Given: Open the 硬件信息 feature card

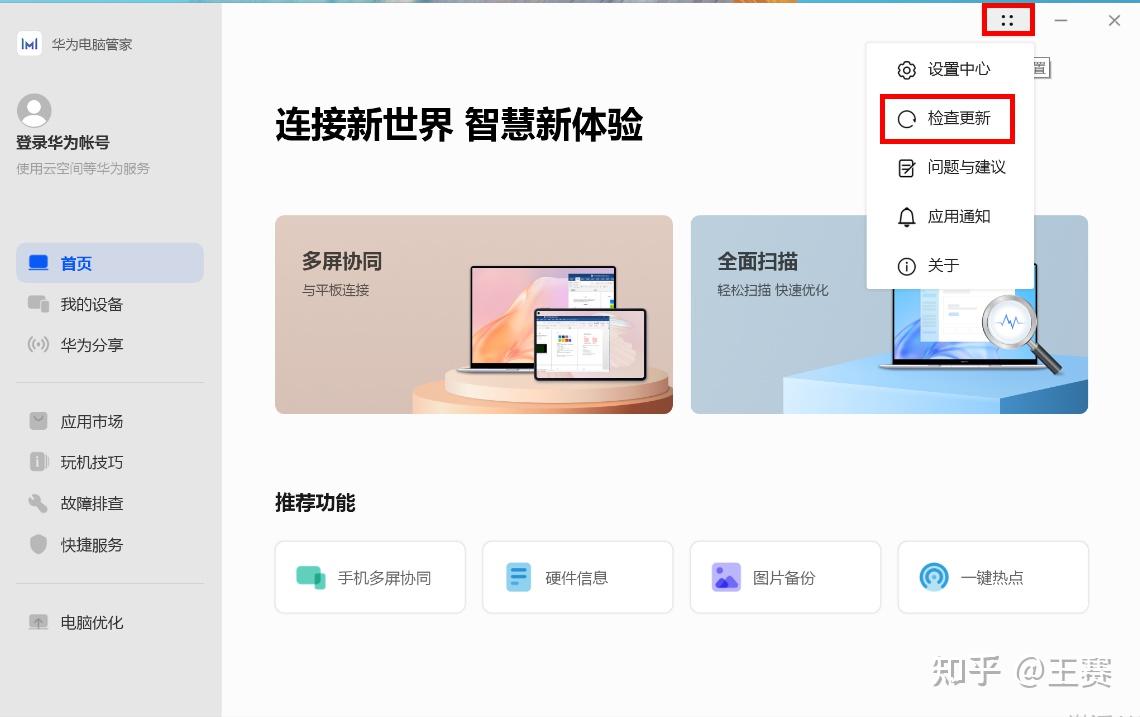Looking at the screenshot, I should 577,577.
